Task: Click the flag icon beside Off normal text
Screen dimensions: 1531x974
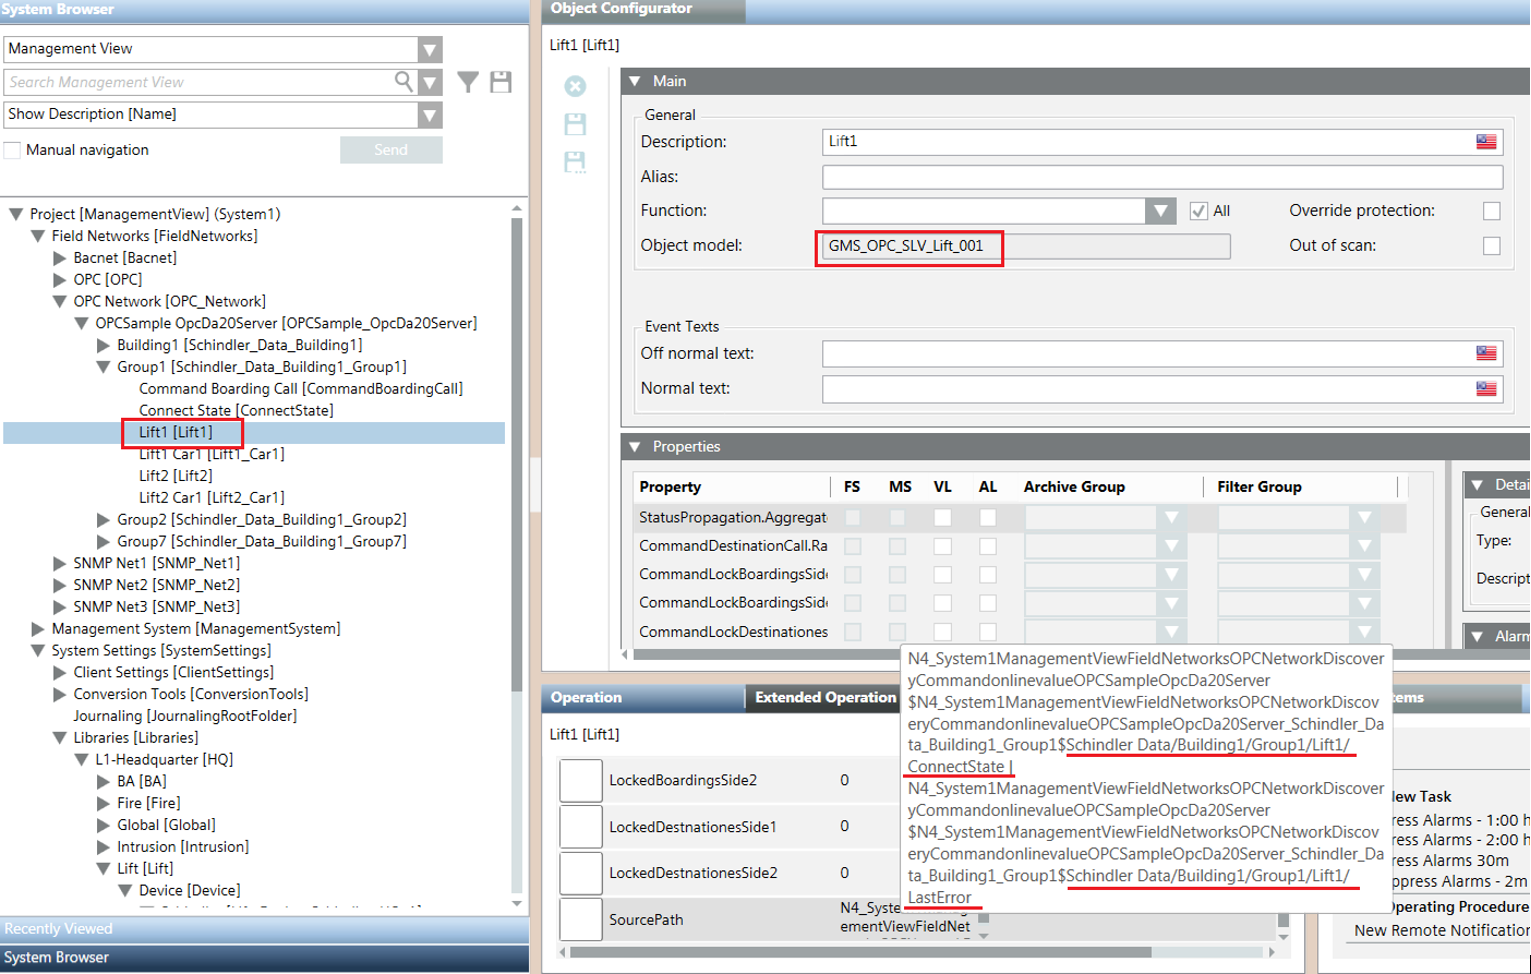Action: pos(1486,354)
